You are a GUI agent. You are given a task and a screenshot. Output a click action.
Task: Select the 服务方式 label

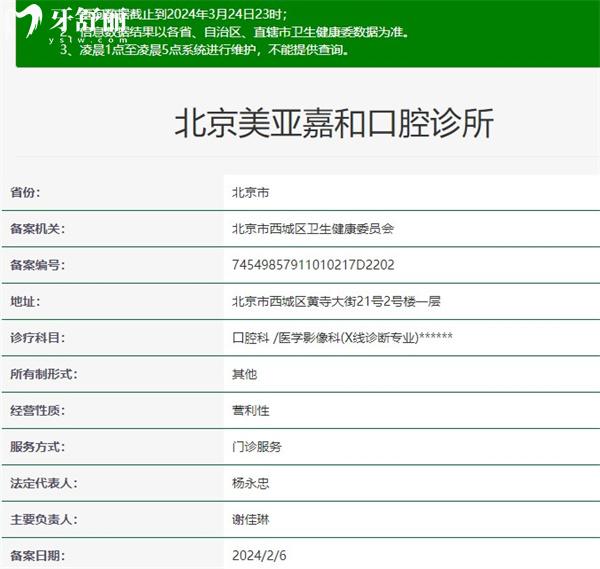point(37,447)
